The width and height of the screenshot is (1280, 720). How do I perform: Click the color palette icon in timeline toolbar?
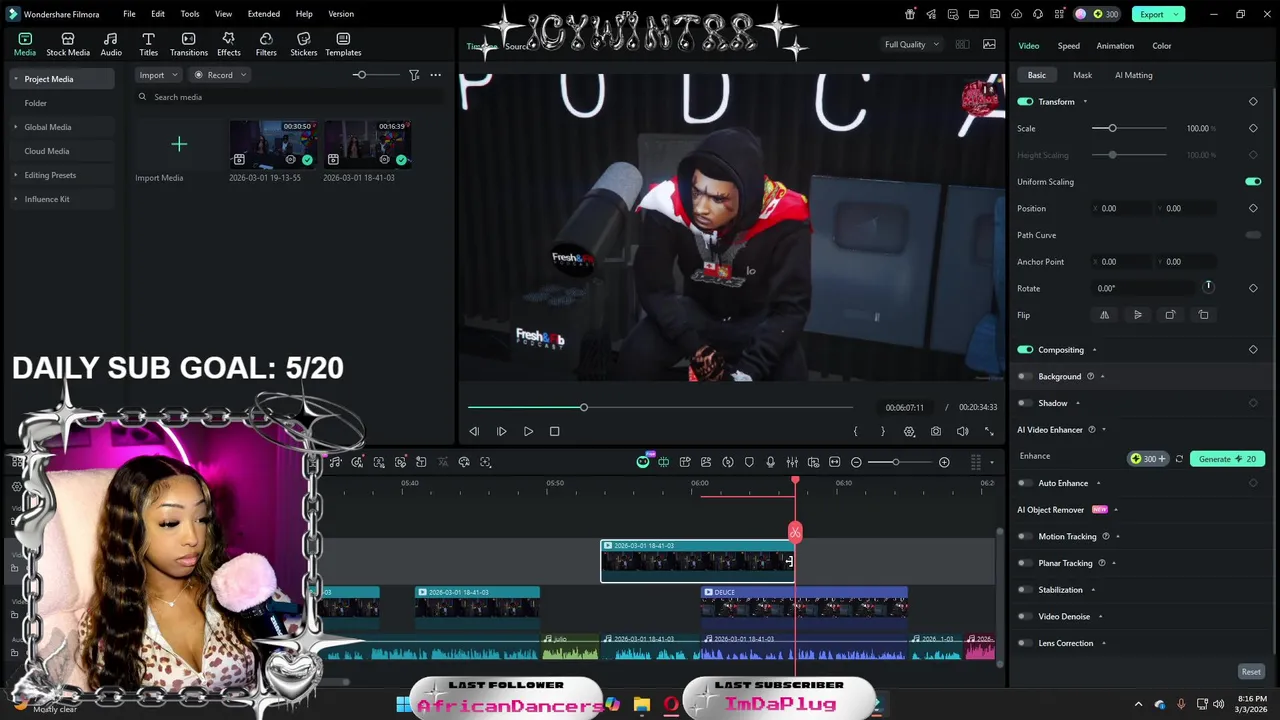pyautogui.click(x=464, y=462)
